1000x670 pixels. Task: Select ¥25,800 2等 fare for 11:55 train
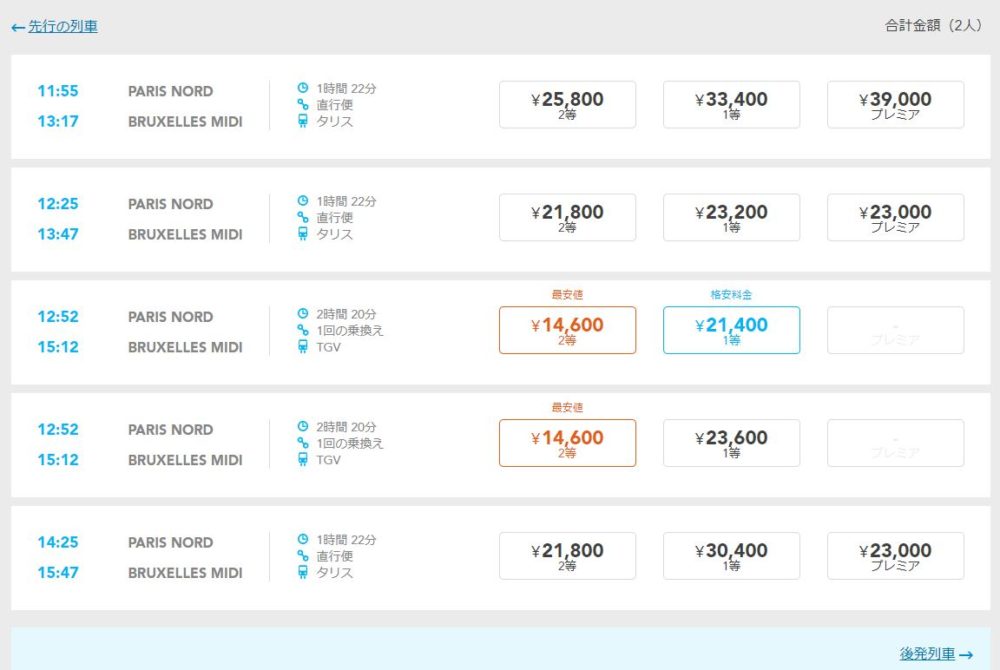click(x=567, y=104)
